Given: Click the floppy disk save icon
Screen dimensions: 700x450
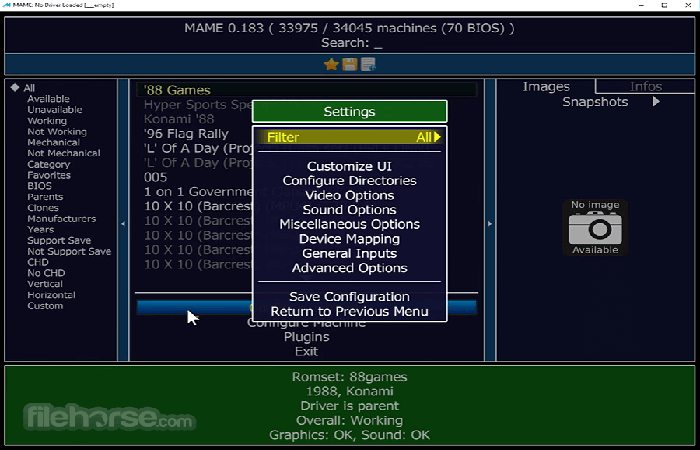Looking at the screenshot, I should point(350,65).
